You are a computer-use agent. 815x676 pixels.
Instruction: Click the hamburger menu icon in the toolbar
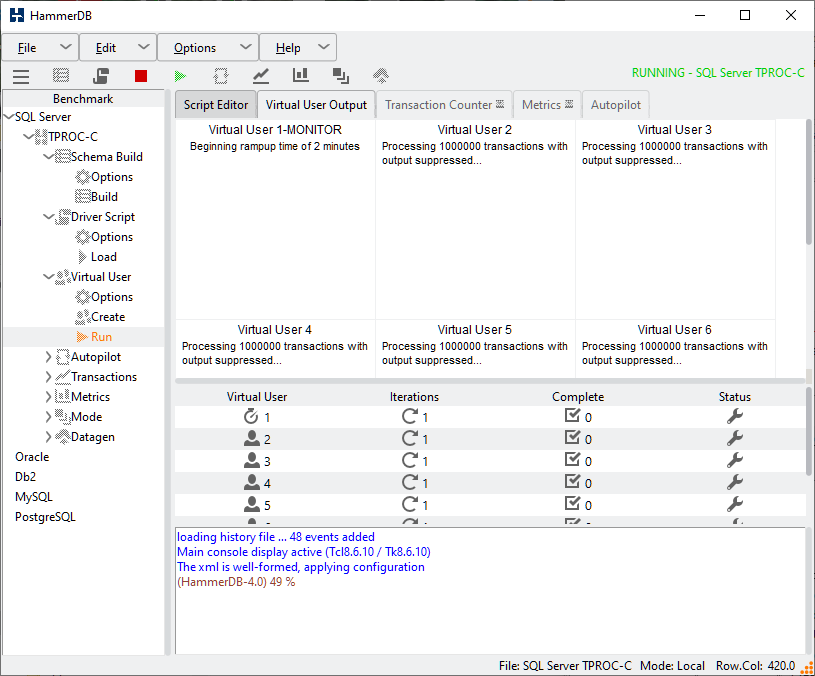[x=21, y=76]
